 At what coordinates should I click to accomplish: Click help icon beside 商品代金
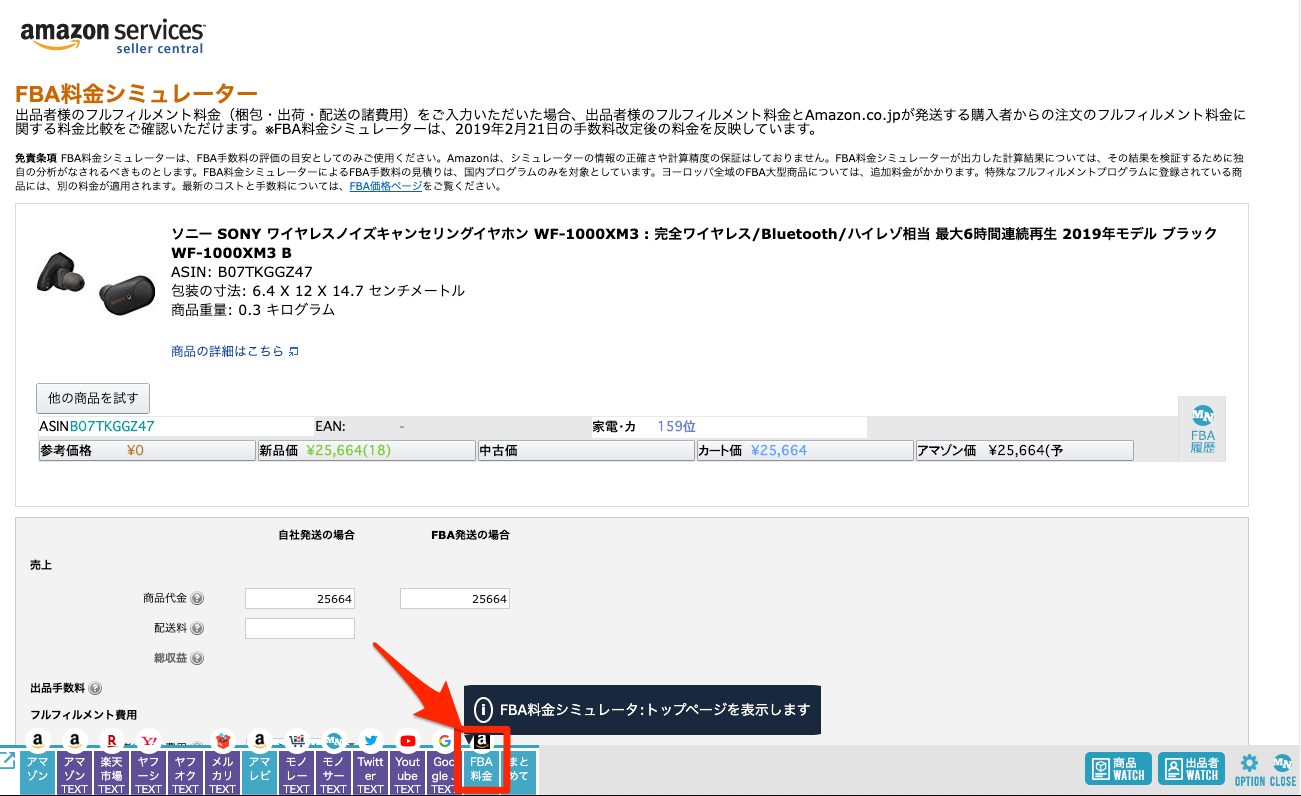197,599
